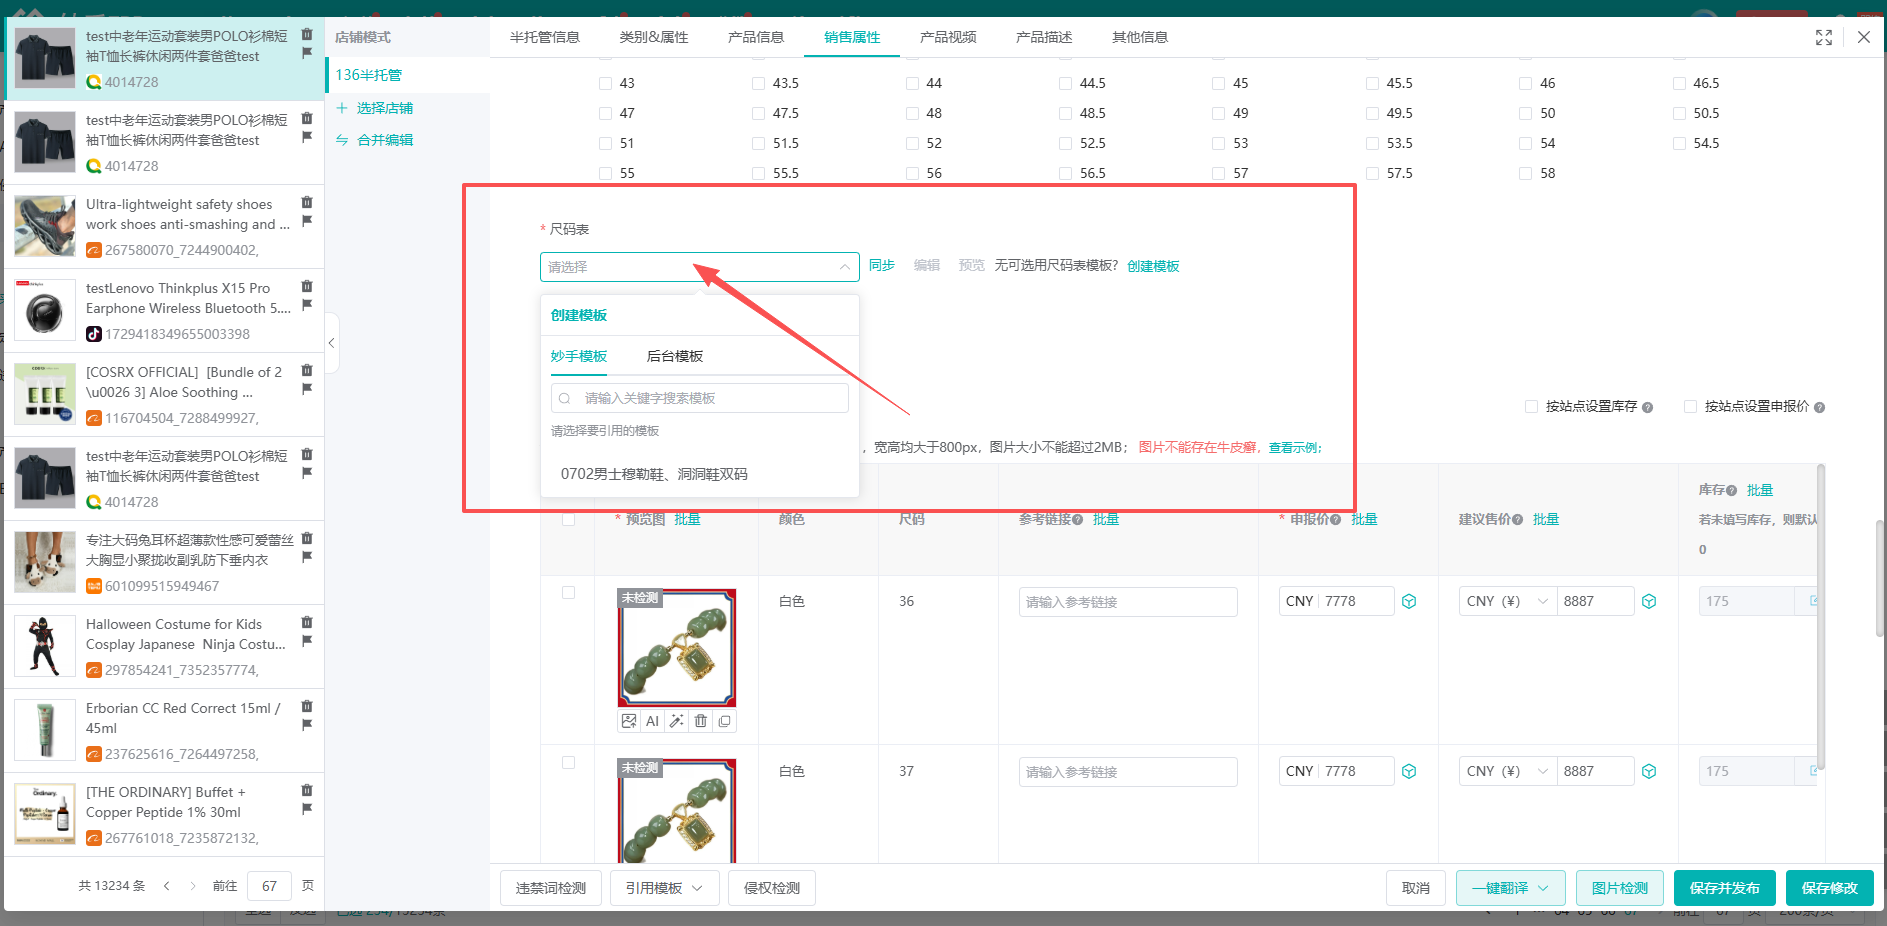Tick the size 50.5 checkbox
The width and height of the screenshot is (1887, 926).
coord(1679,113)
